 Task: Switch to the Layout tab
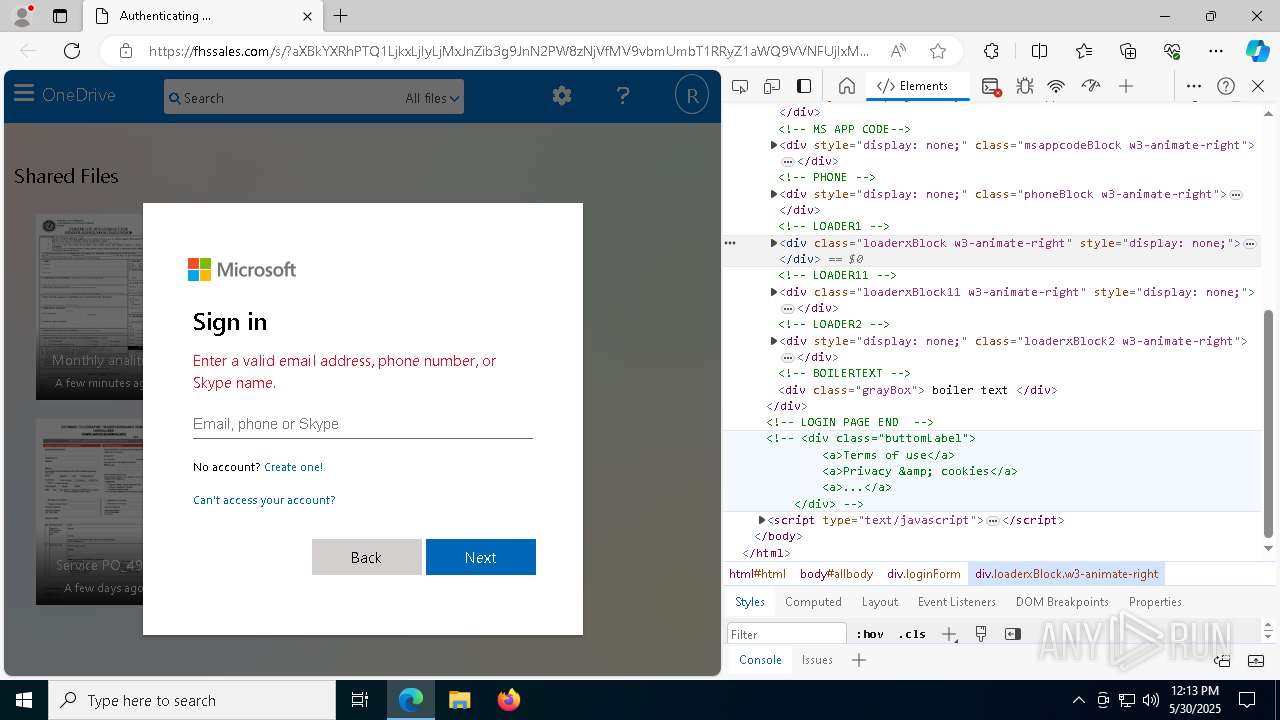[880, 602]
